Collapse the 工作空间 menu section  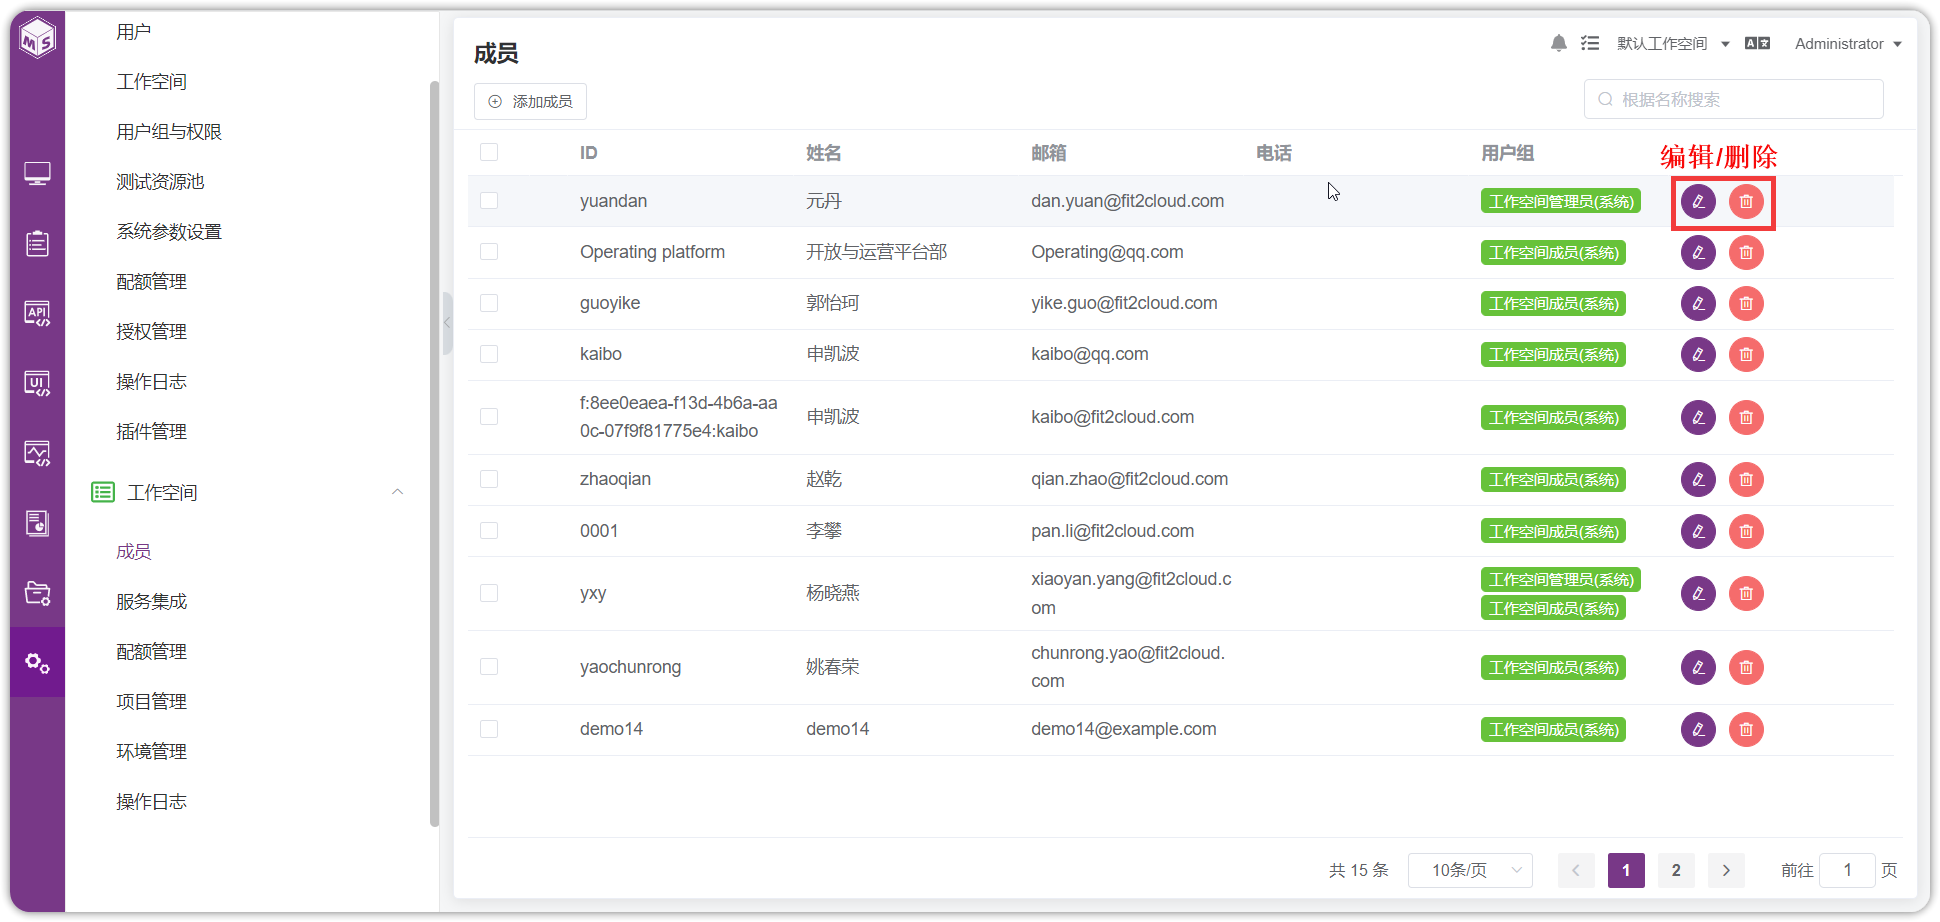pyautogui.click(x=397, y=492)
